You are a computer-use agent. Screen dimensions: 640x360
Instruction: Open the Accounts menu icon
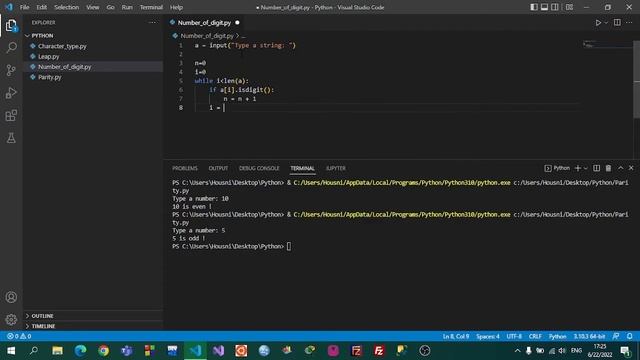tap(11, 297)
